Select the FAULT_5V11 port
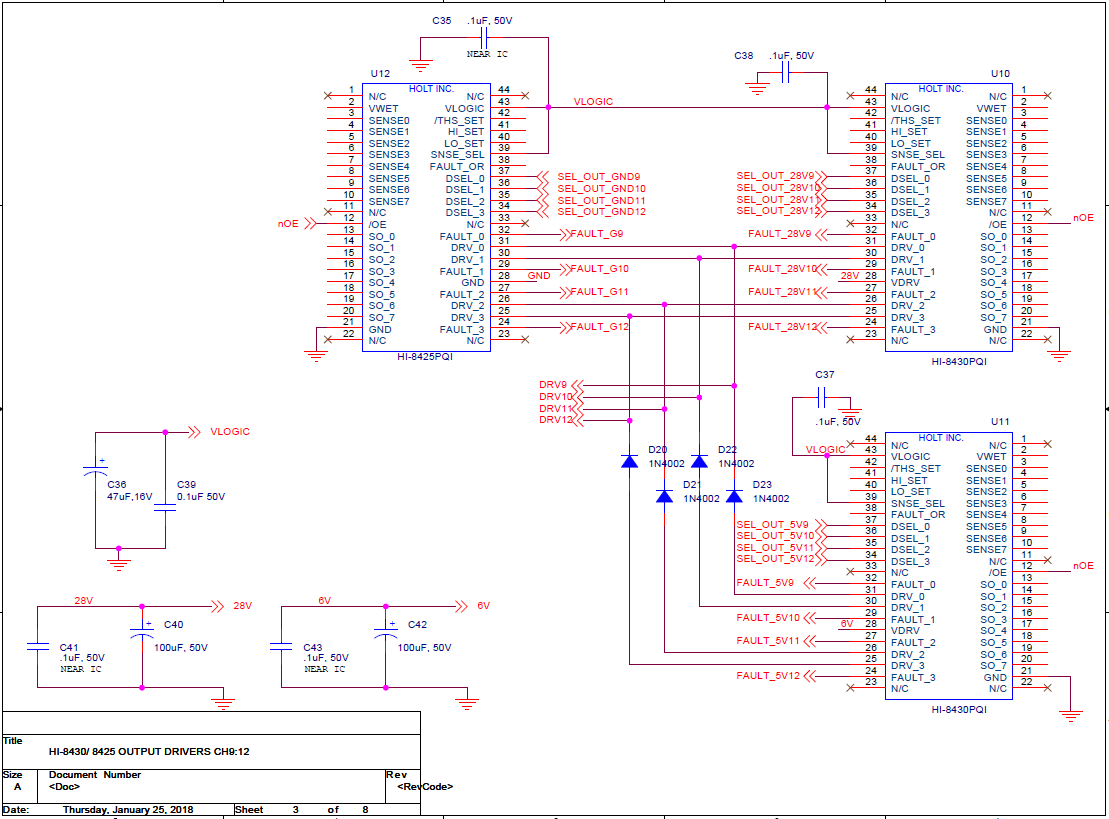The image size is (1109, 819). point(776,641)
